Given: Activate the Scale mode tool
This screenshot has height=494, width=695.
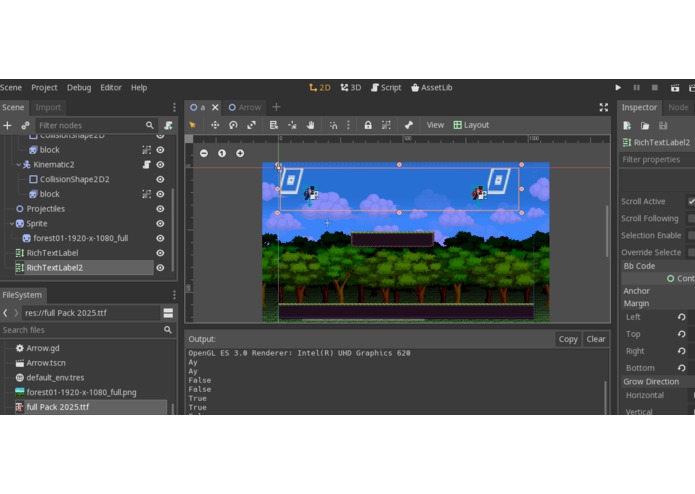Looking at the screenshot, I should [x=251, y=125].
